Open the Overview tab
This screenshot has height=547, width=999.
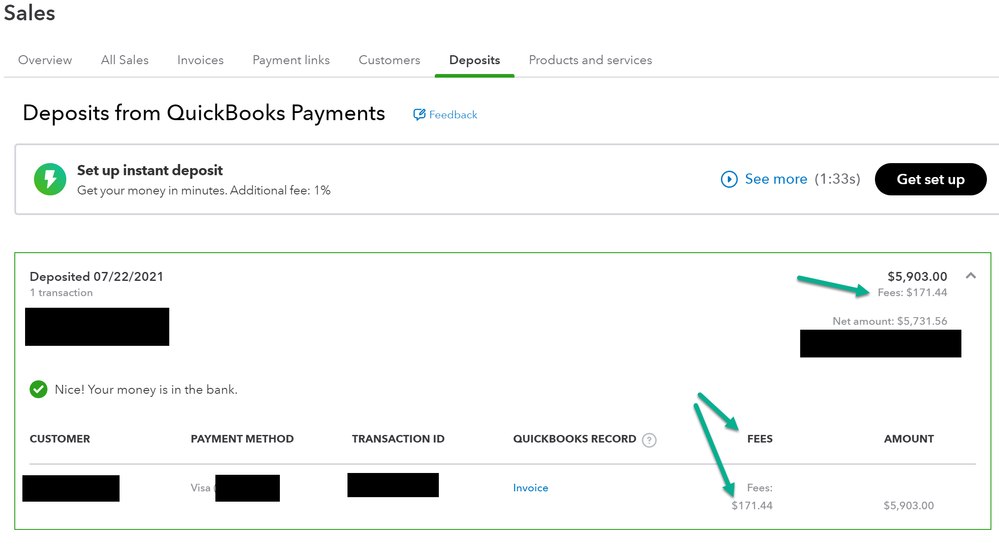(x=45, y=60)
